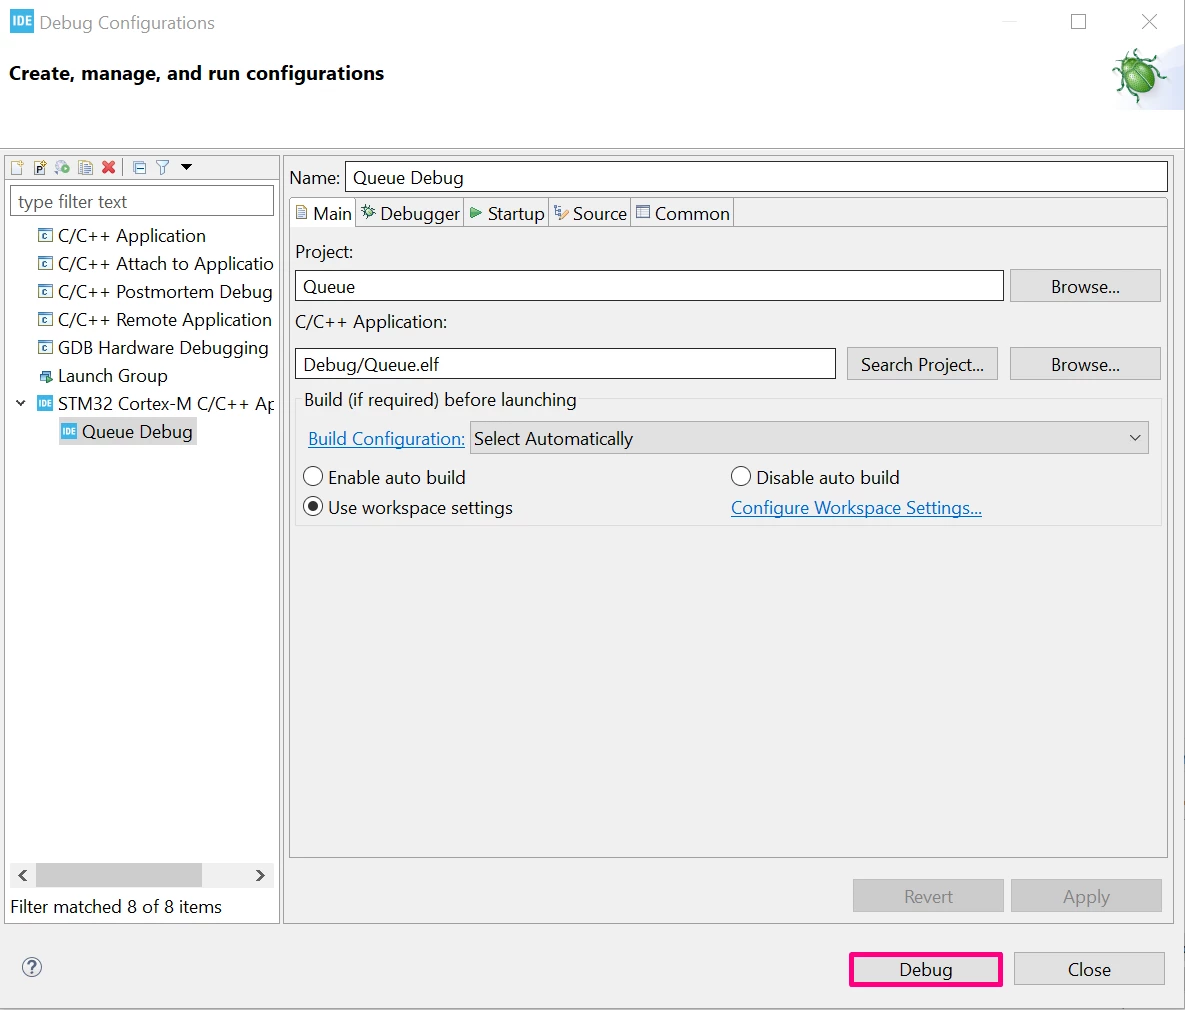Click the C/C++ Application icon
The height and width of the screenshot is (1010, 1185).
45,235
